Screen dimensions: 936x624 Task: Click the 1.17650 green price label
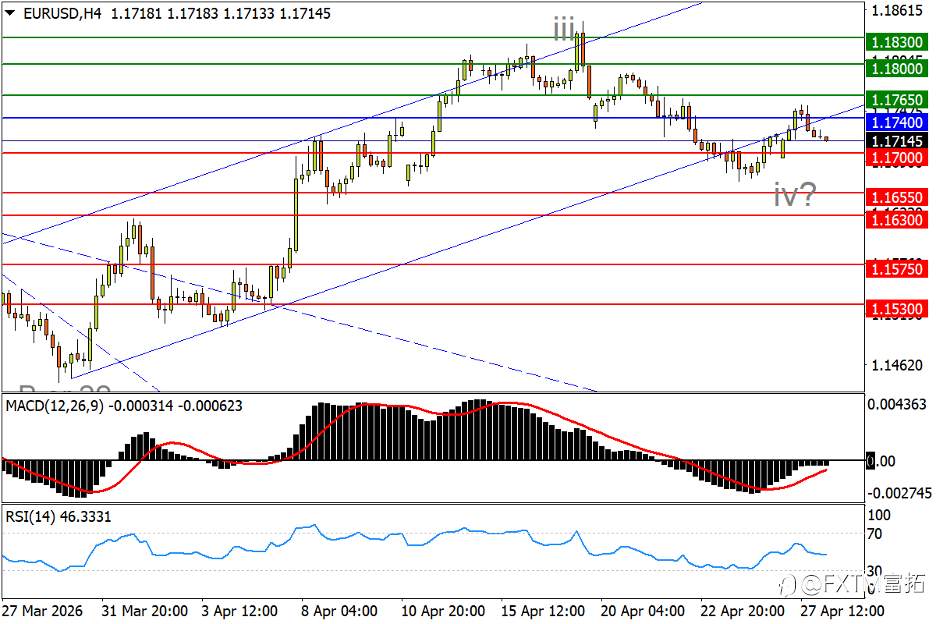(896, 99)
